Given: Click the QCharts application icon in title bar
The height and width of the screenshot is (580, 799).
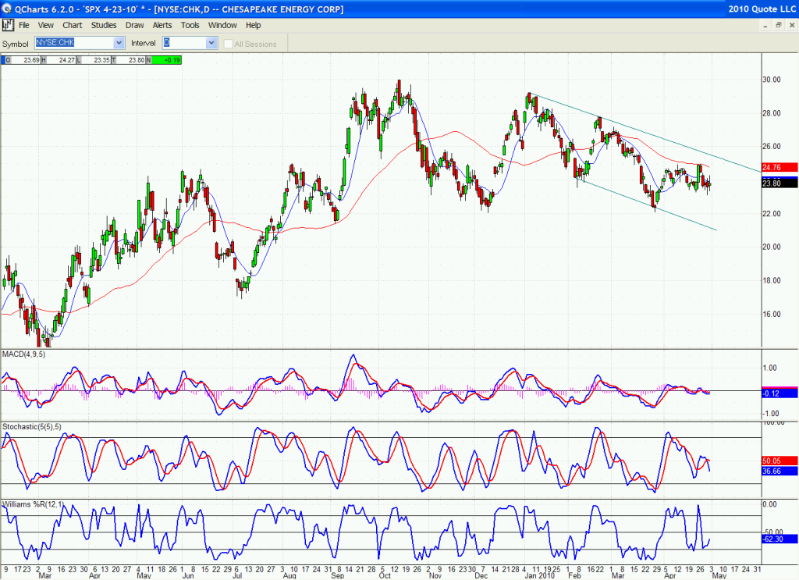Looking at the screenshot, I should [7, 8].
